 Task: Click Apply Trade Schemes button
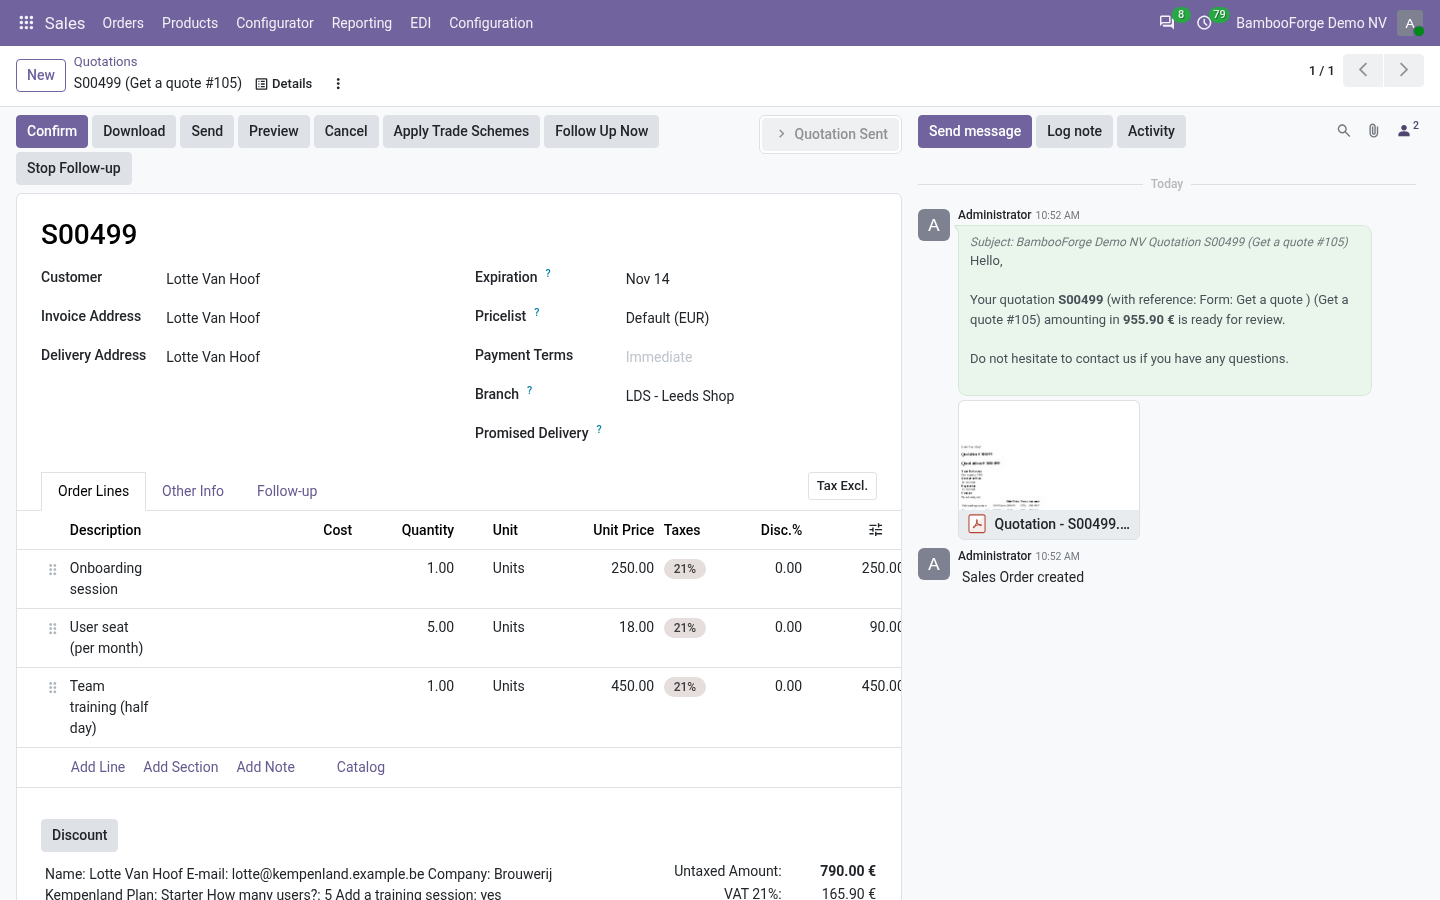tap(461, 131)
